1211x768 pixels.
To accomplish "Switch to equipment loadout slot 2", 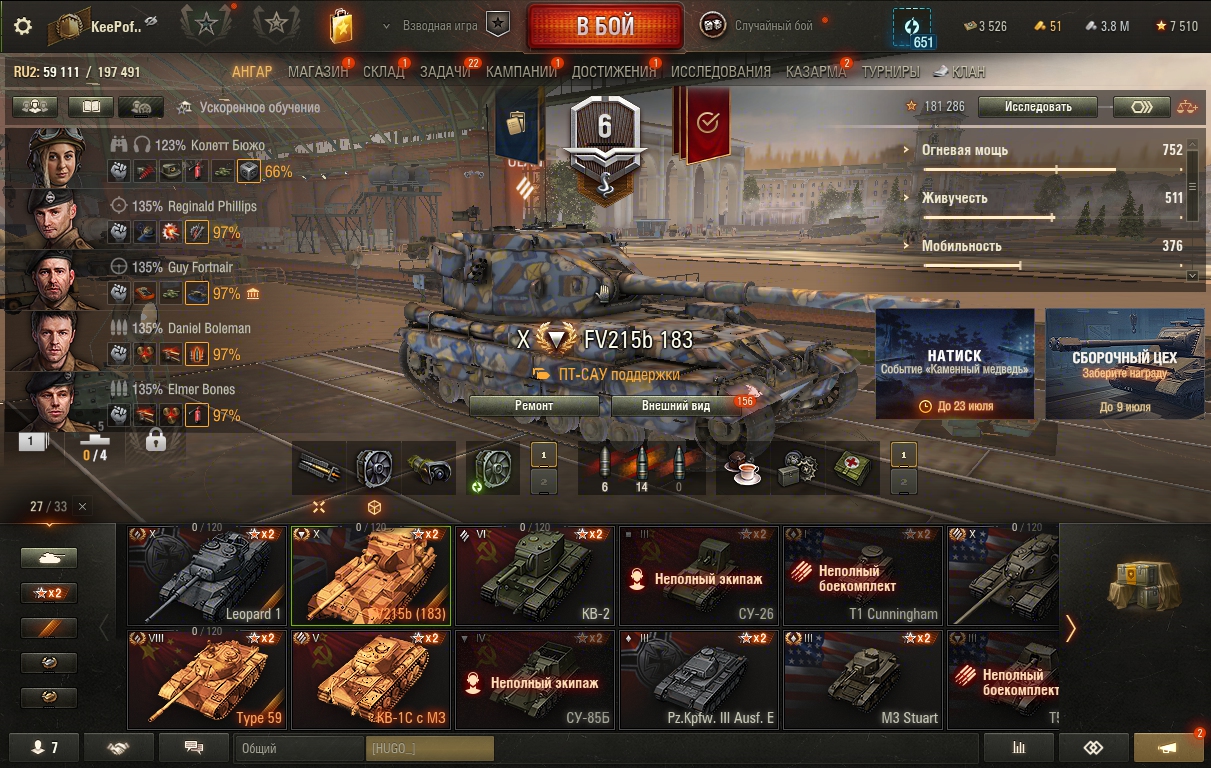I will [543, 482].
